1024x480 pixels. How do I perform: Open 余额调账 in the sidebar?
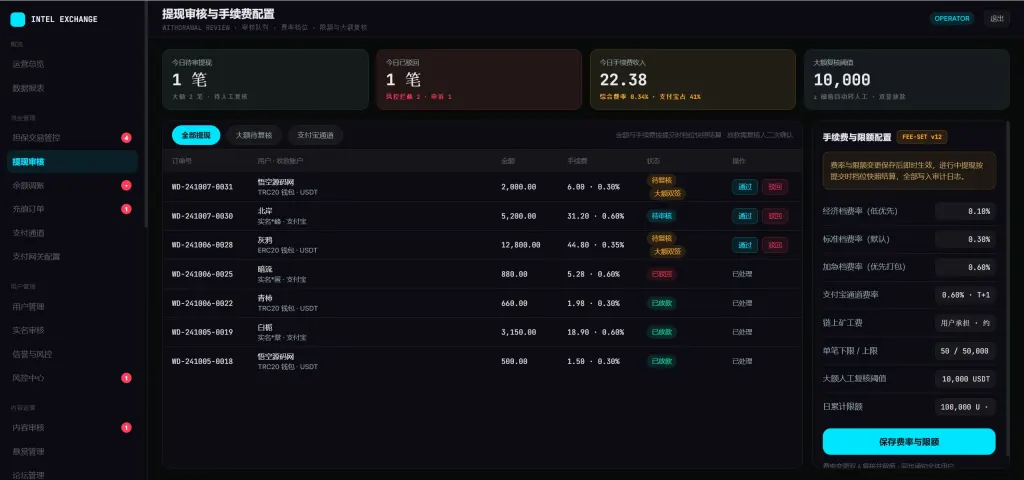[72, 185]
